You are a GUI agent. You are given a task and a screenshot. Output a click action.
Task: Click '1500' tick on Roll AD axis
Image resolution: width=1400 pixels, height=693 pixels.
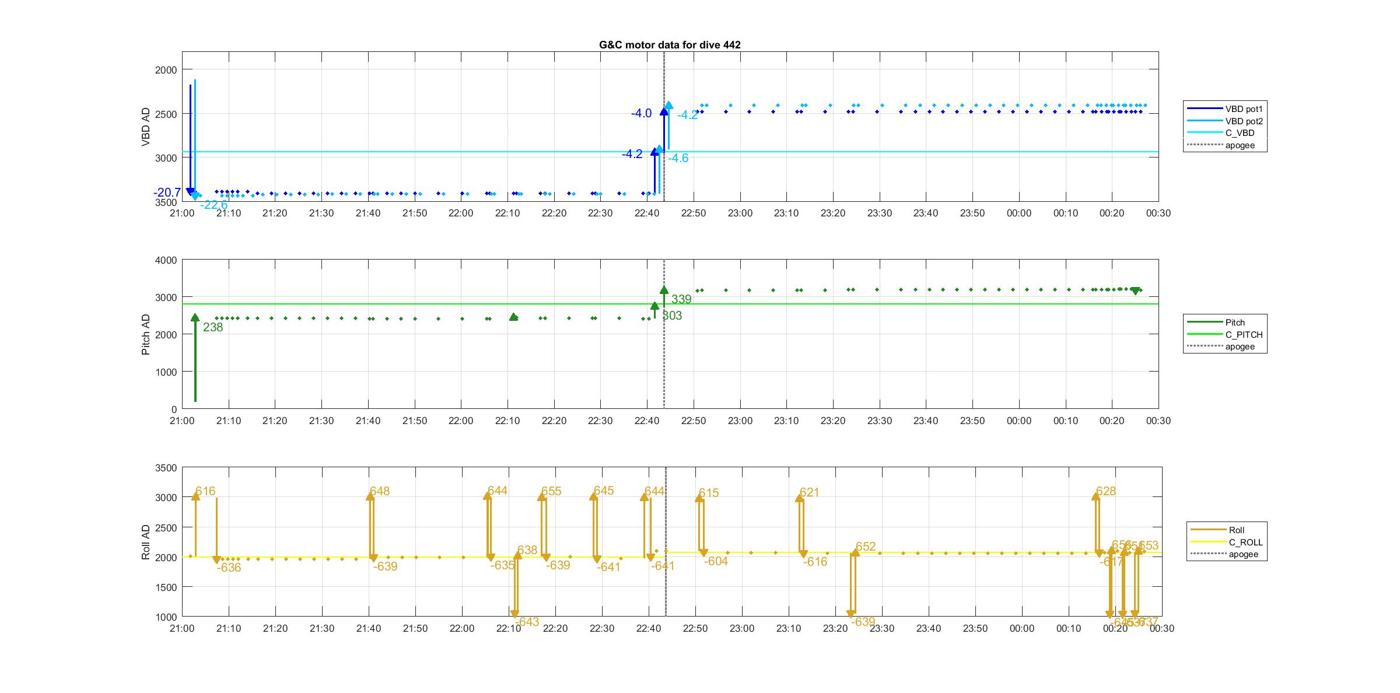166,587
